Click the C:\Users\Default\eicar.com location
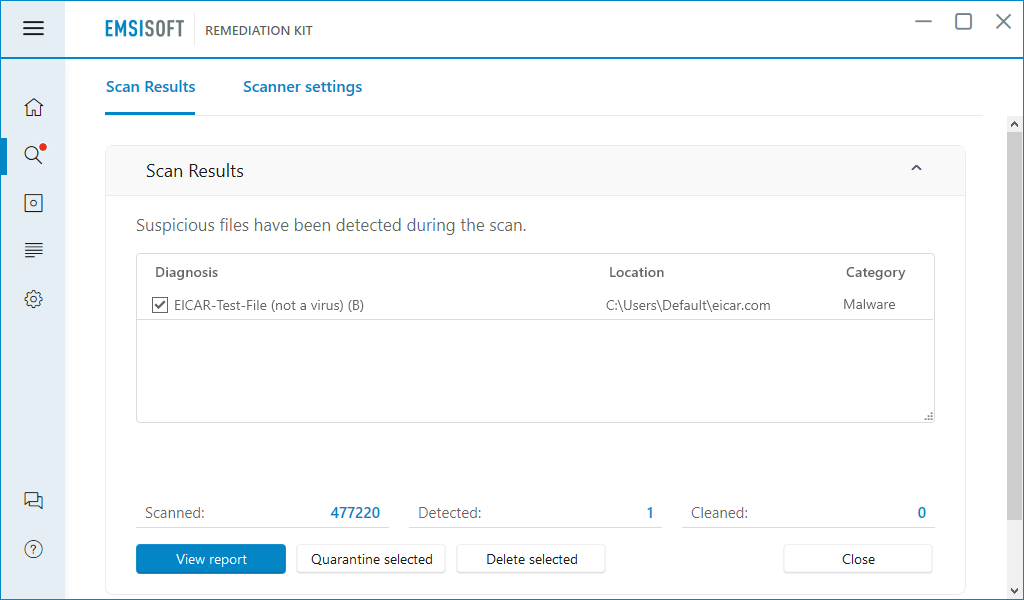 (688, 305)
